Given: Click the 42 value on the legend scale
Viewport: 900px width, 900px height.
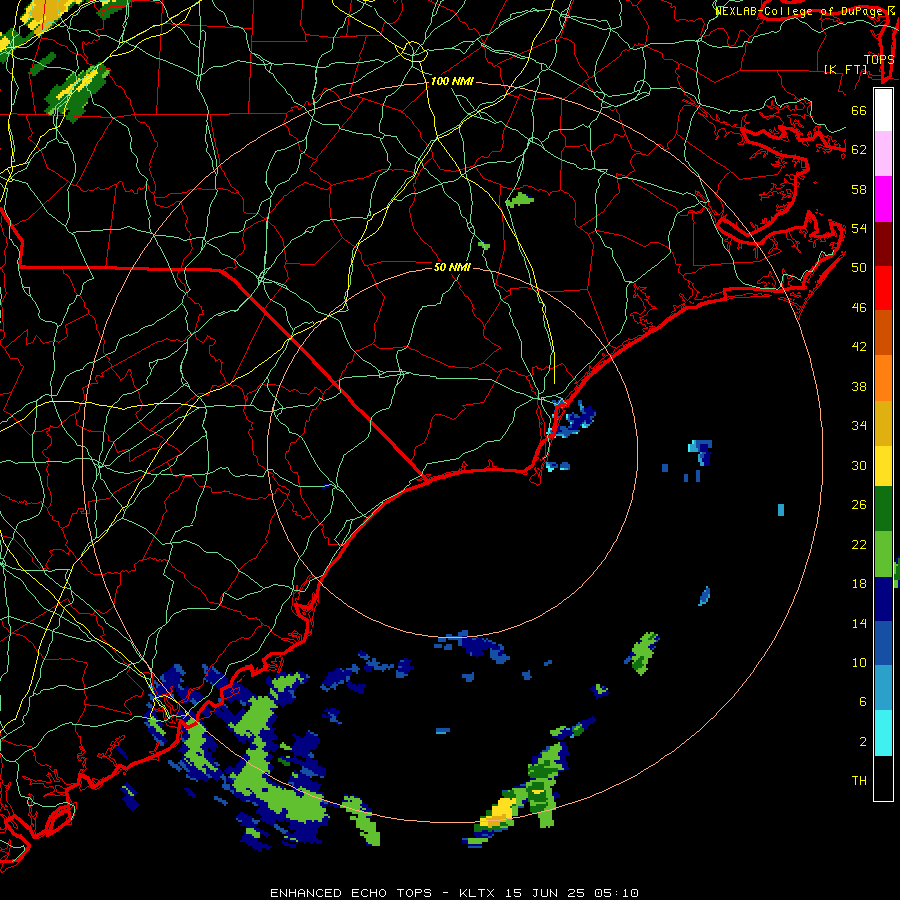Looking at the screenshot, I should point(859,347).
